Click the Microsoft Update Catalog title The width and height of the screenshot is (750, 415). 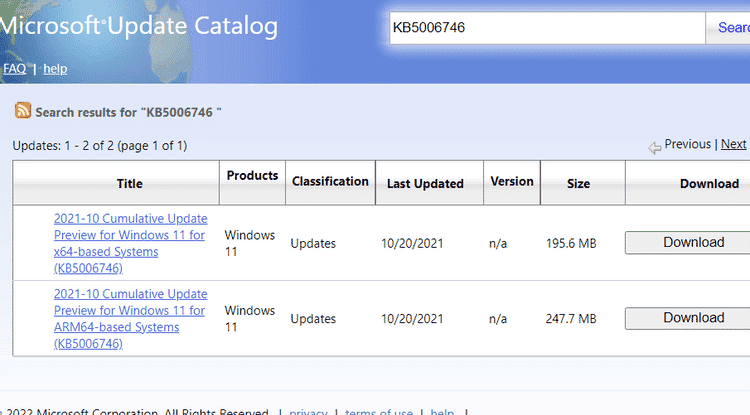pyautogui.click(x=139, y=26)
